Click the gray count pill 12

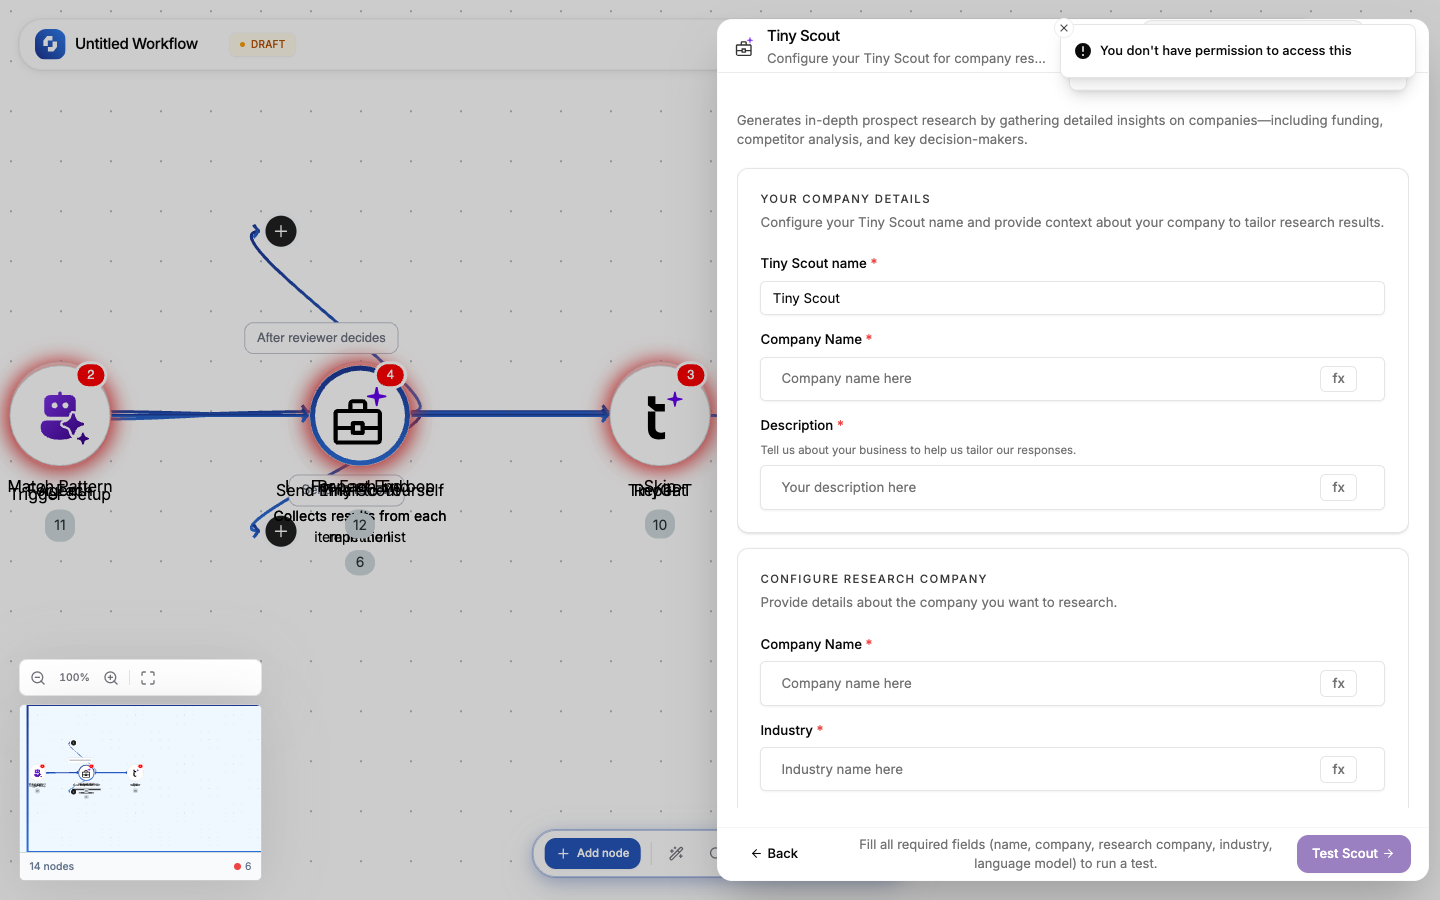[360, 525]
